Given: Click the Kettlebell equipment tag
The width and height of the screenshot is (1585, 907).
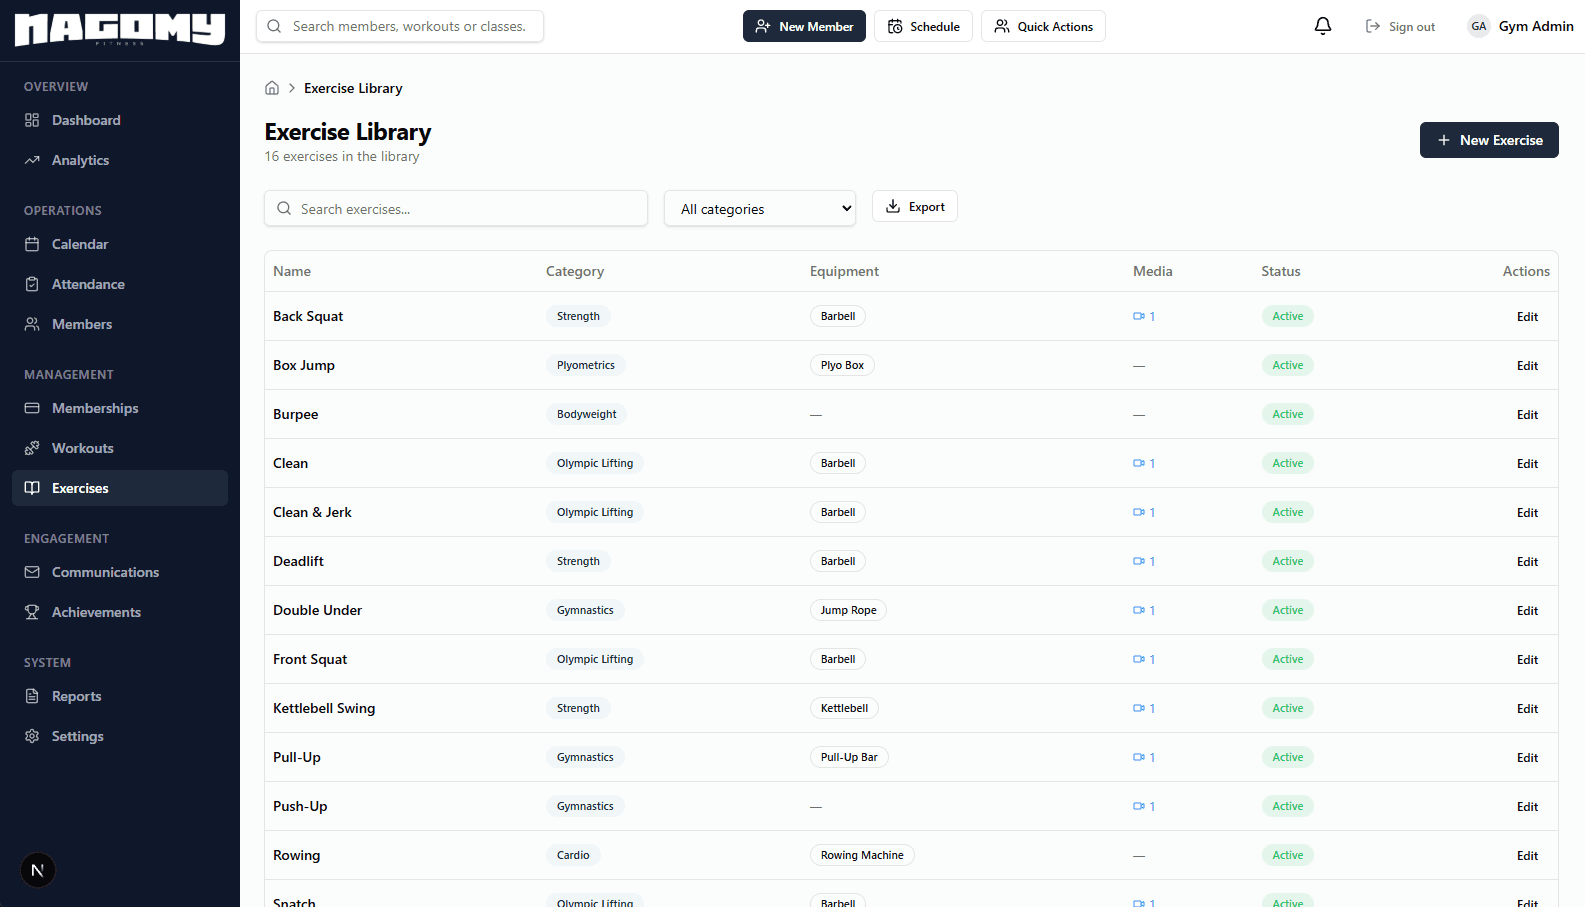Looking at the screenshot, I should coord(844,708).
